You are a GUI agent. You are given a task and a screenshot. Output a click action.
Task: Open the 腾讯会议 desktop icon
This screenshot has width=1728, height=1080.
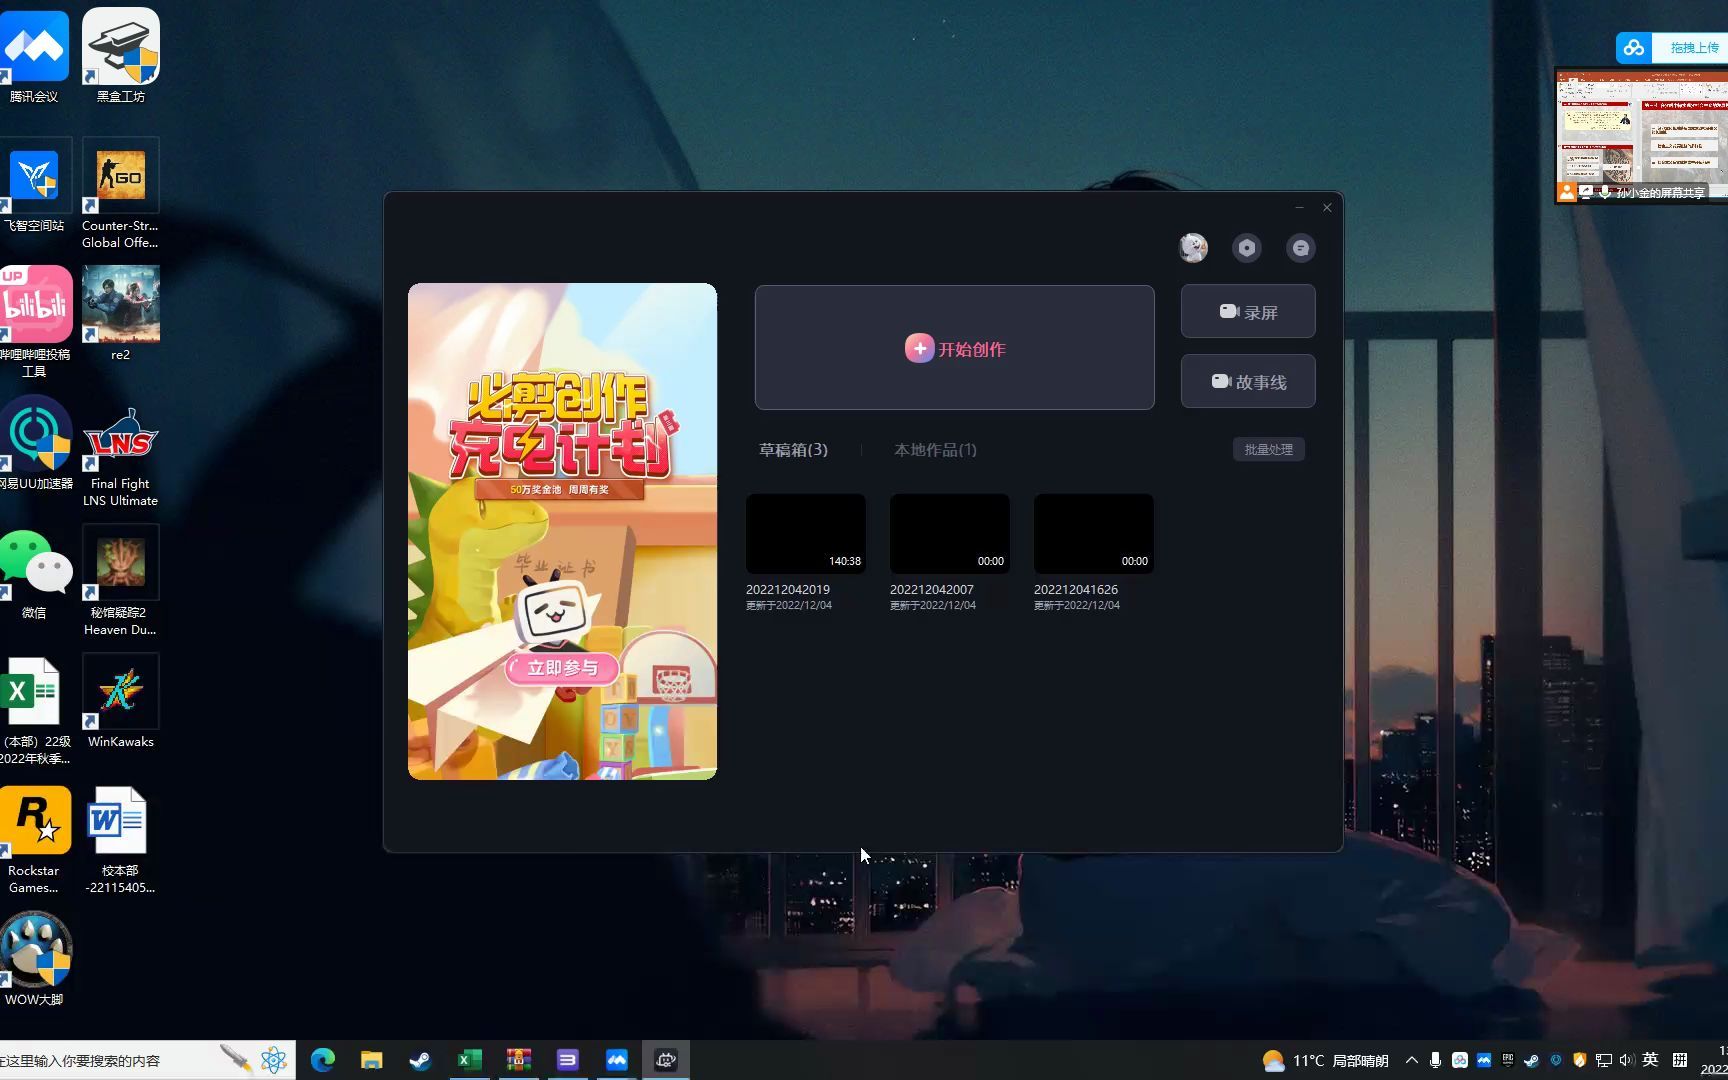coord(34,56)
